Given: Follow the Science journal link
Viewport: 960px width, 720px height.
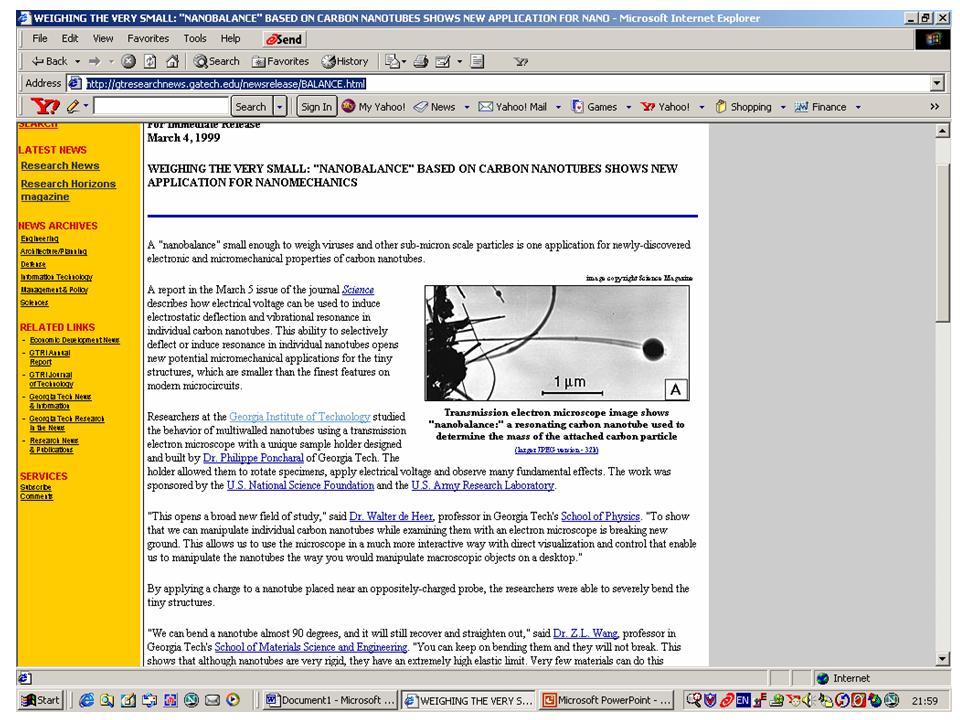Looking at the screenshot, I should 358,290.
